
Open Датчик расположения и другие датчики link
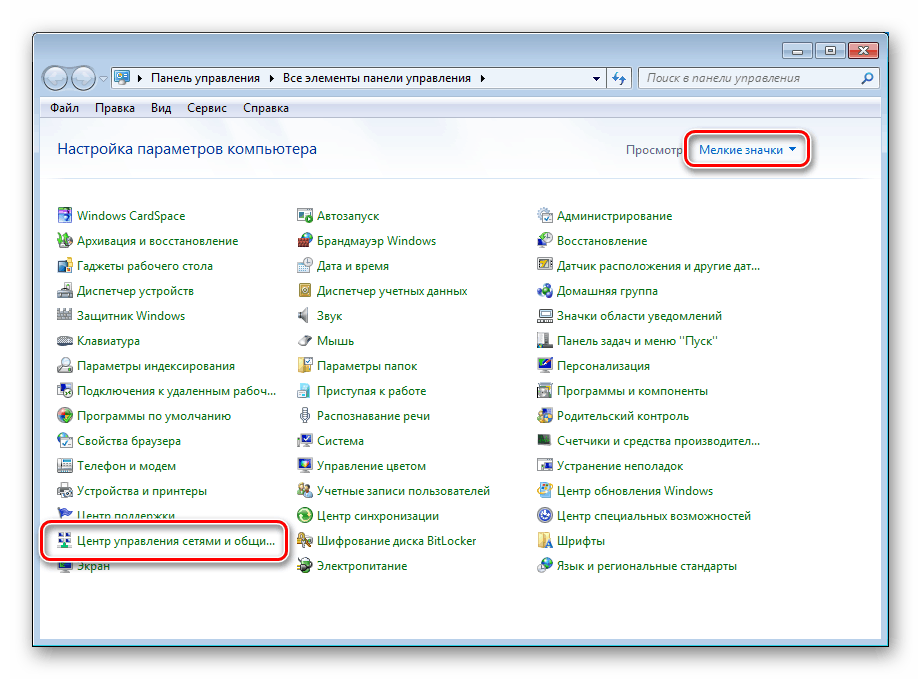[x=658, y=266]
